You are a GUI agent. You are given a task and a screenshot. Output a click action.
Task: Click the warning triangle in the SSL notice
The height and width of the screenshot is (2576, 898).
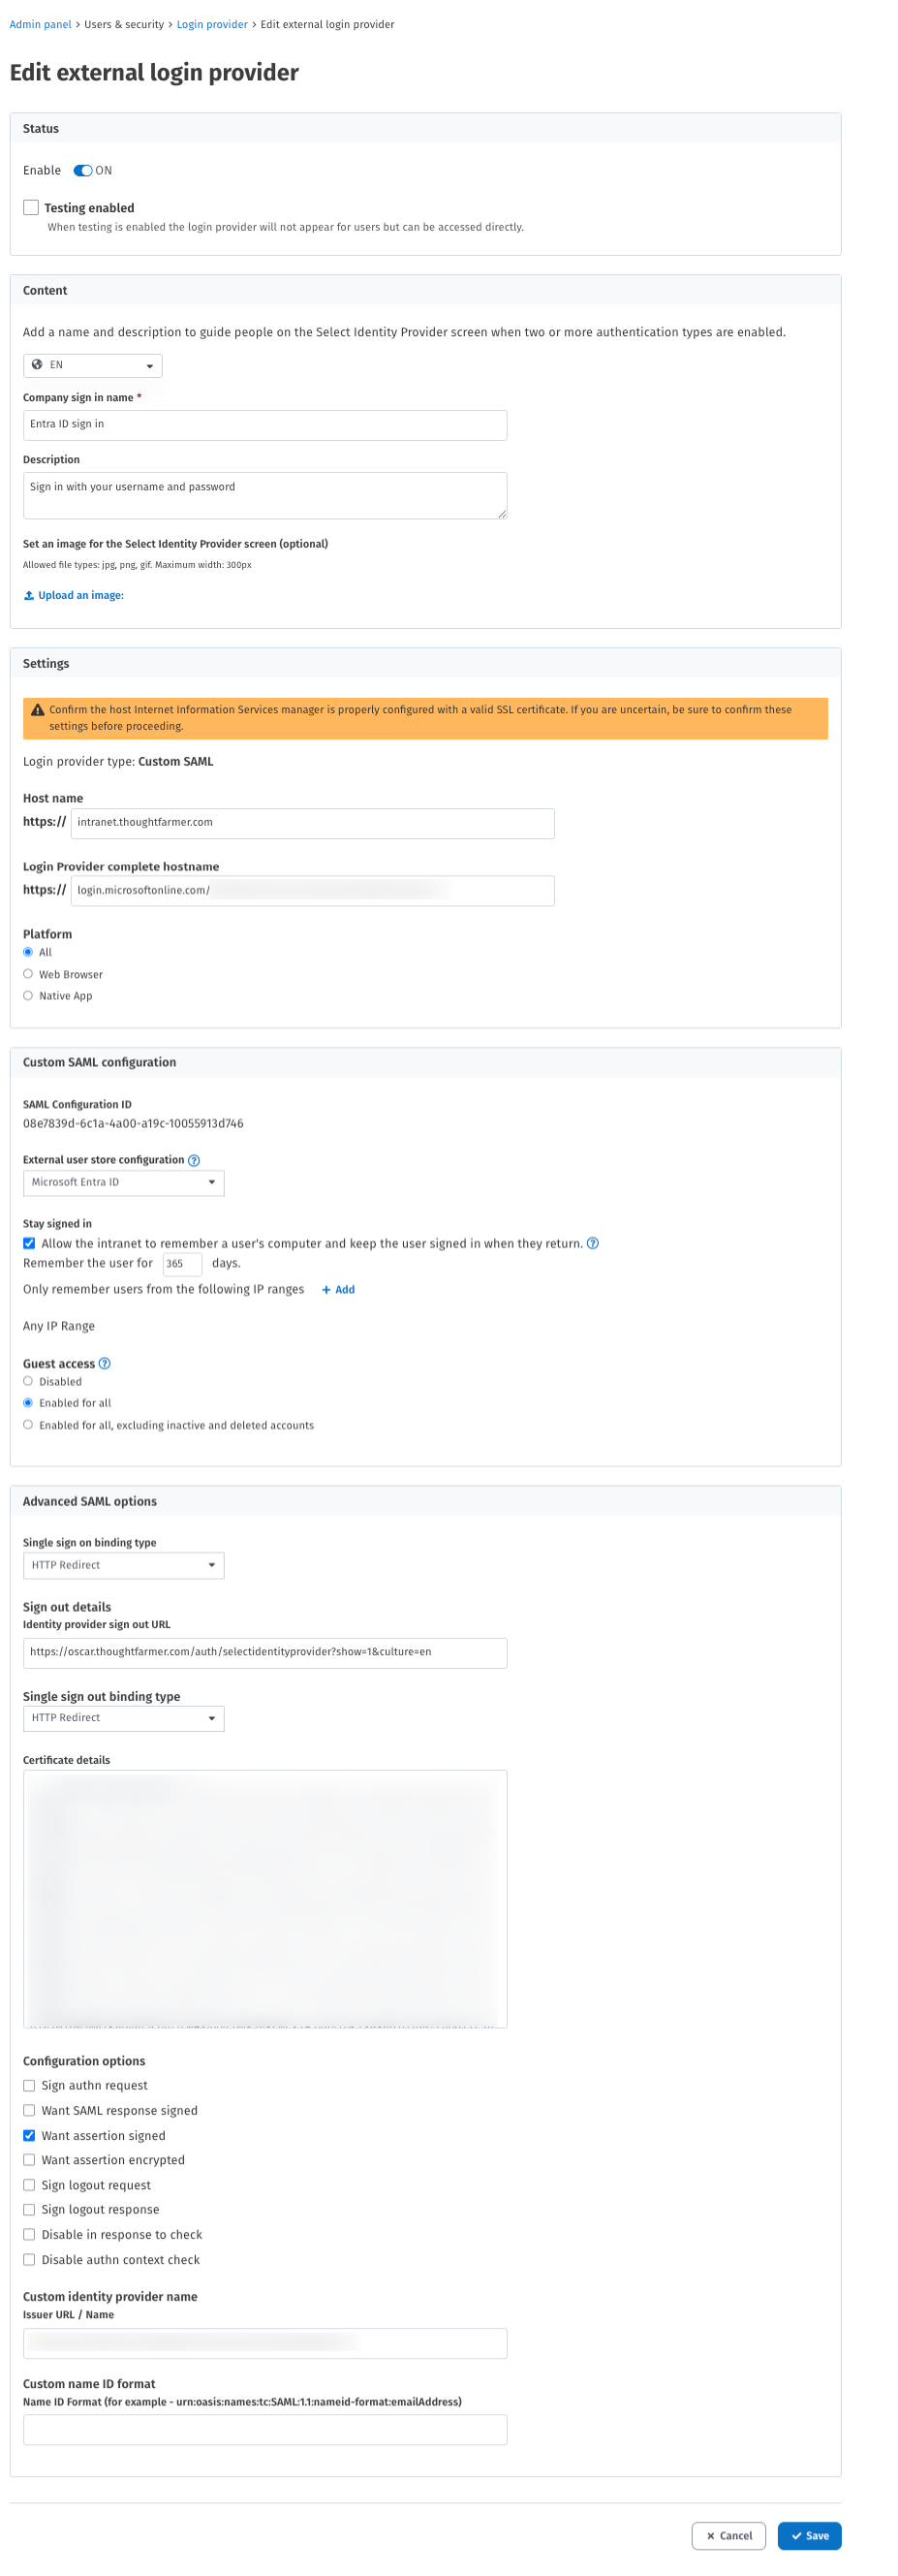35,709
